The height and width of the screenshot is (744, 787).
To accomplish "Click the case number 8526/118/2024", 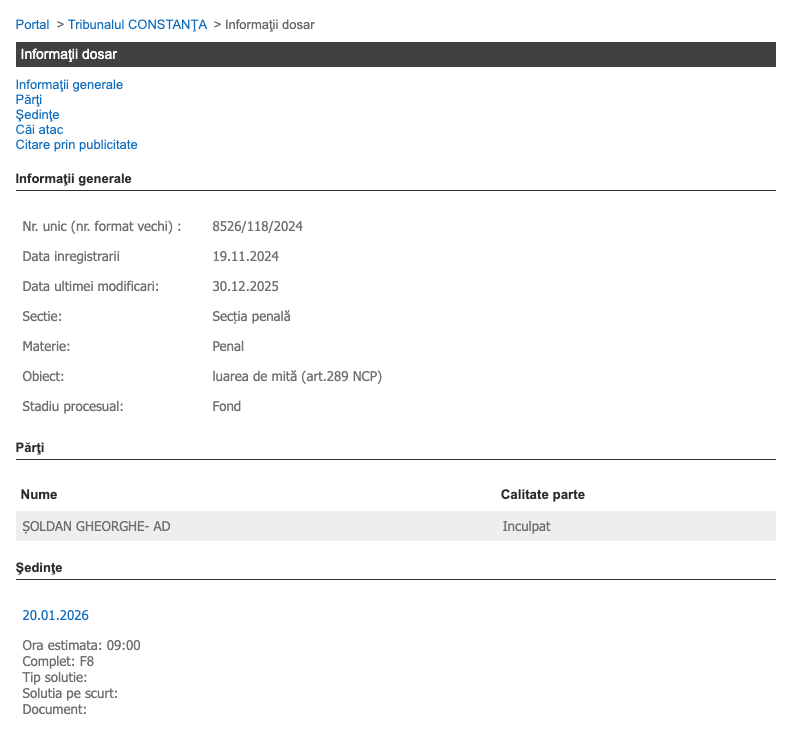I will [x=257, y=226].
